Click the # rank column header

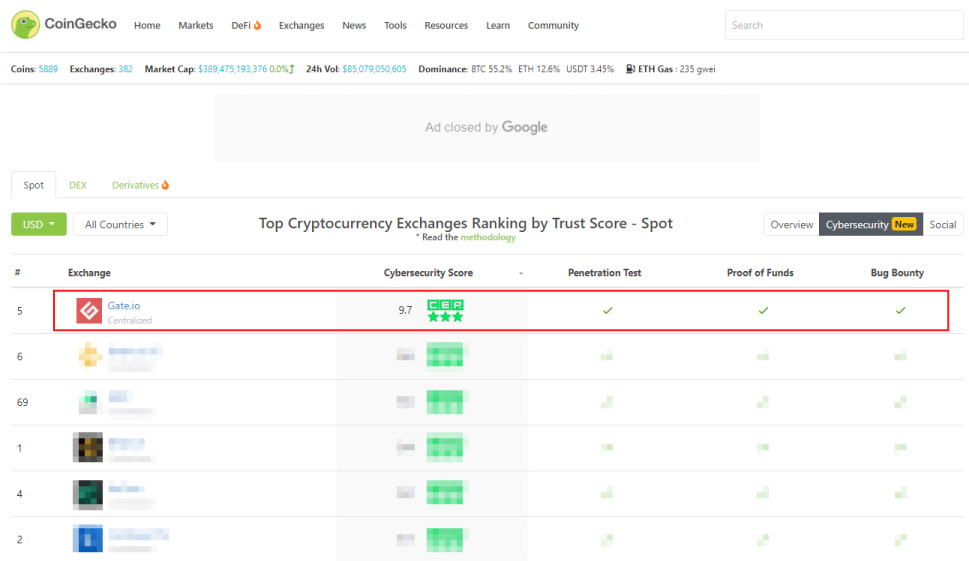point(17,272)
